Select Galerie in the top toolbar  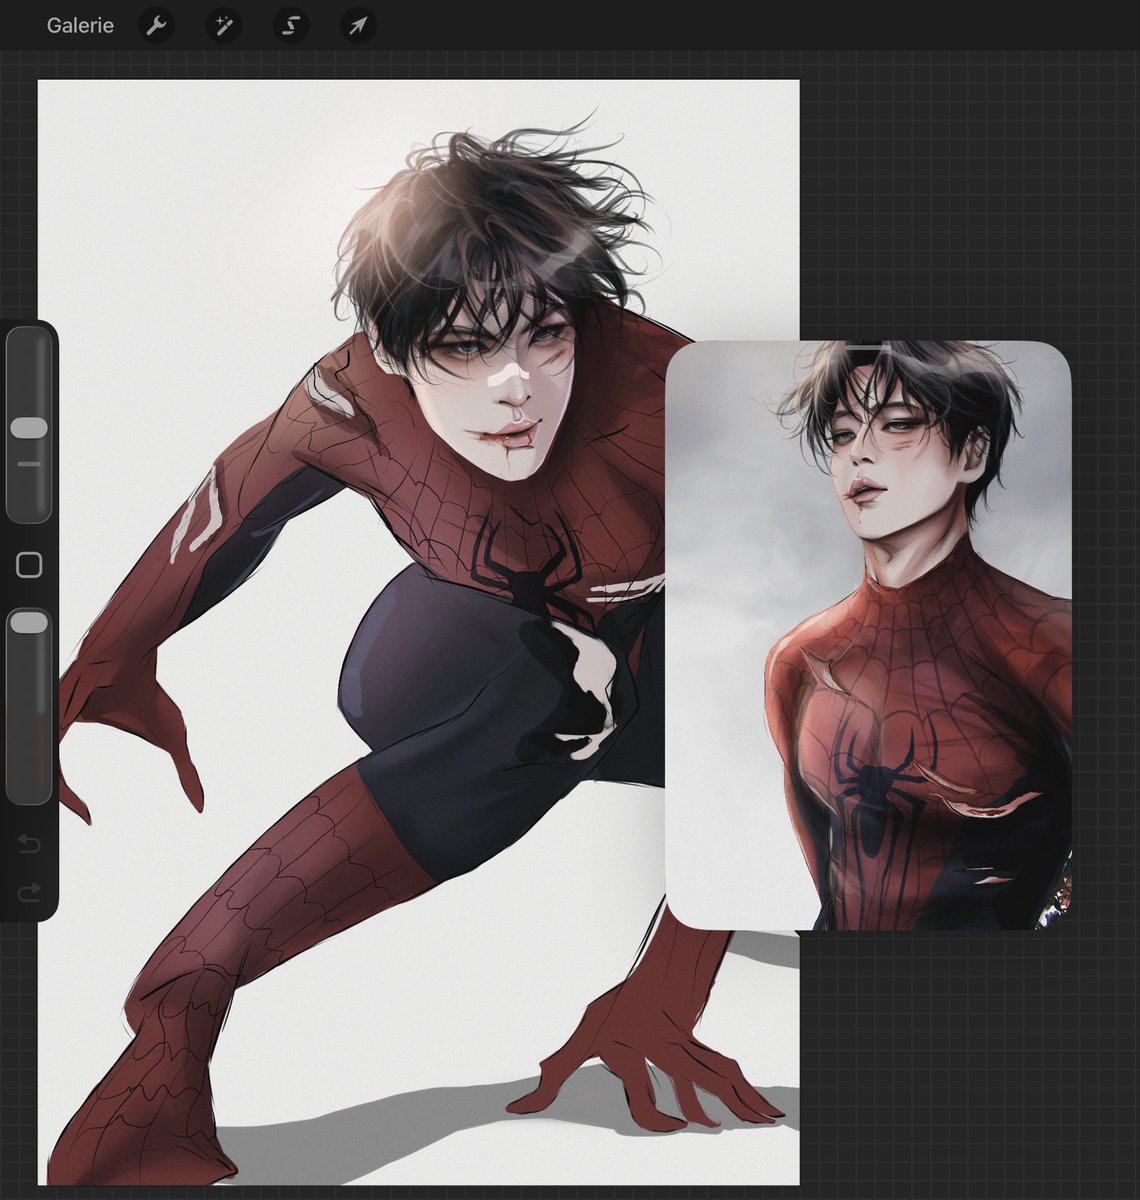(80, 25)
